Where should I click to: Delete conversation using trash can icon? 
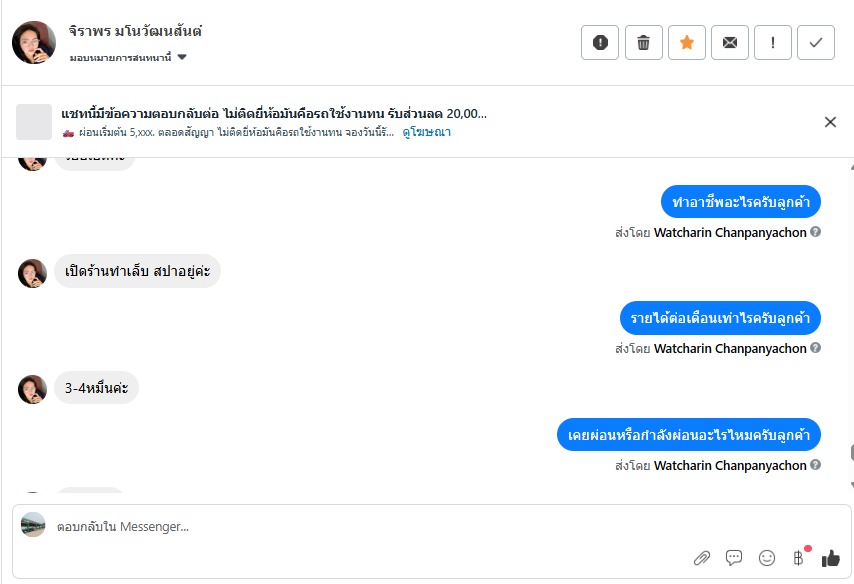pyautogui.click(x=643, y=42)
